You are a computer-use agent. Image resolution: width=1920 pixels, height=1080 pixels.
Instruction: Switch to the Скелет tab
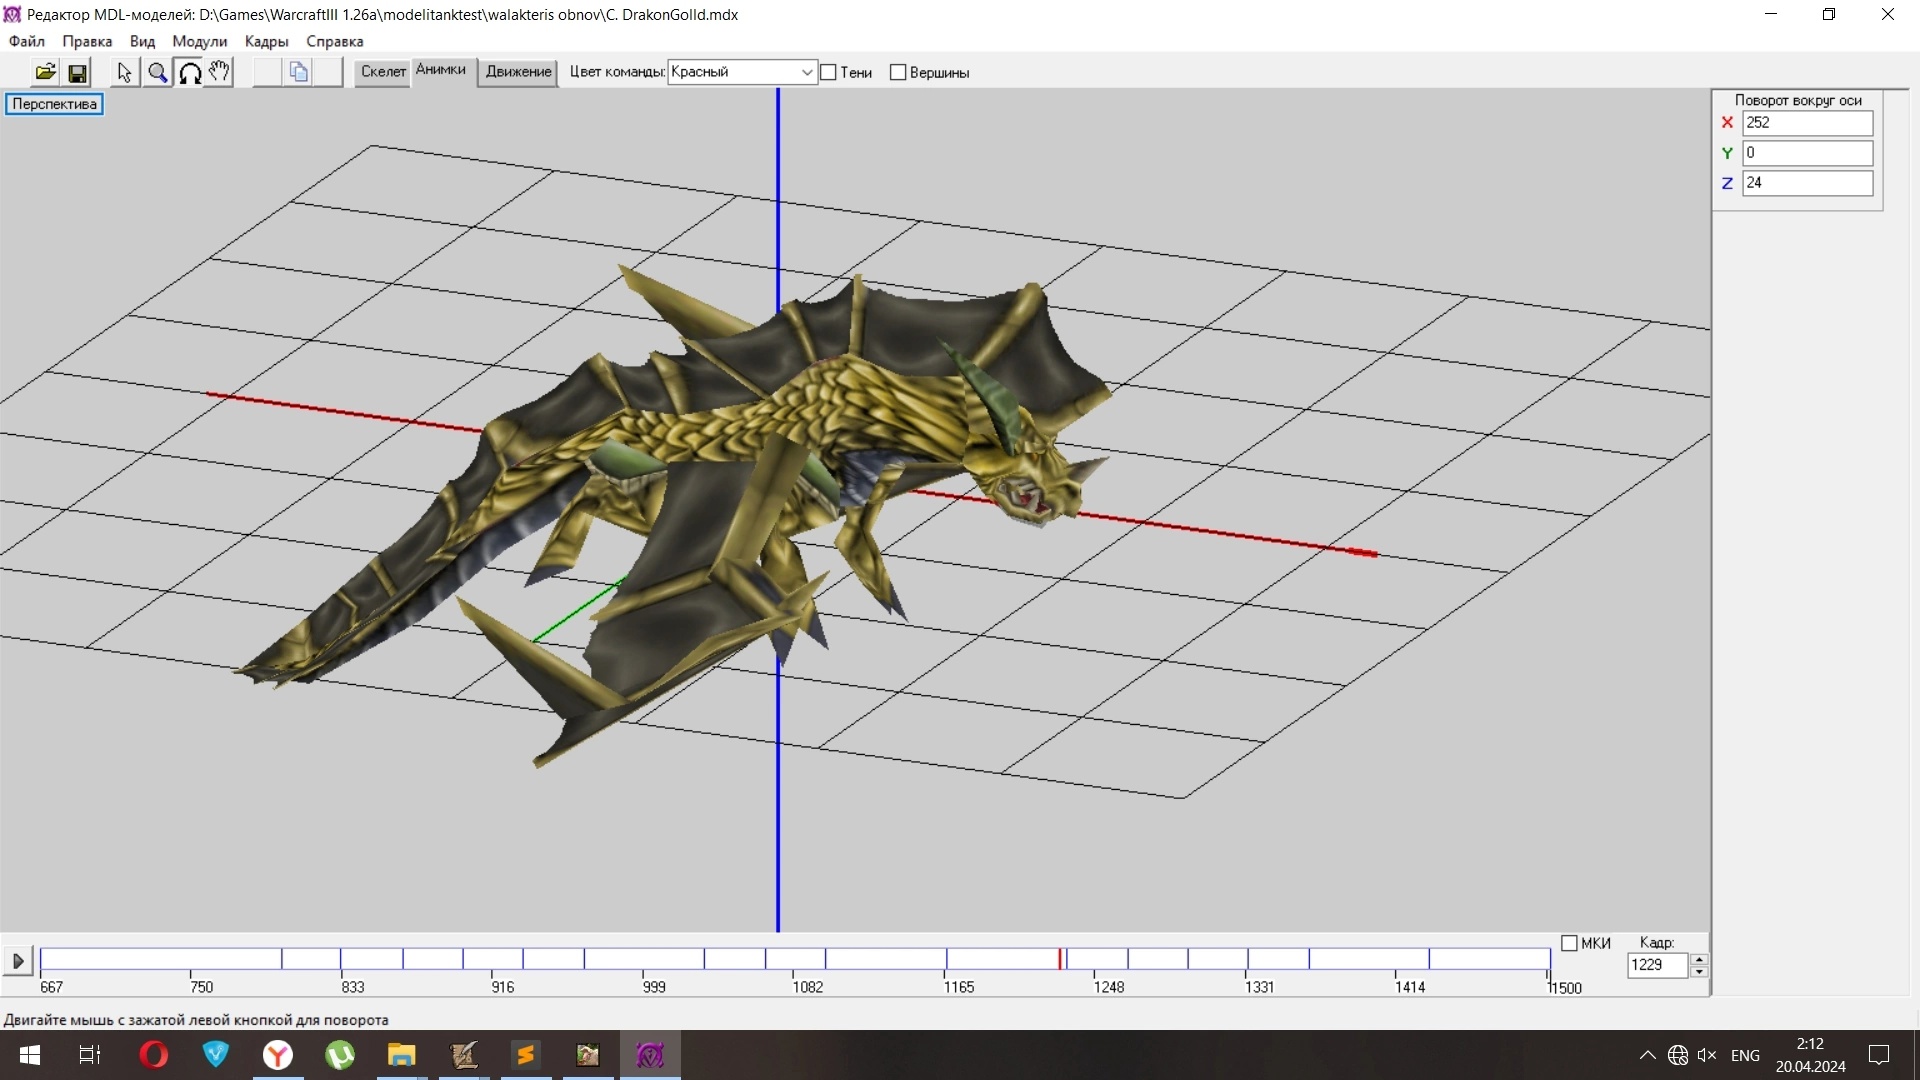tap(383, 71)
